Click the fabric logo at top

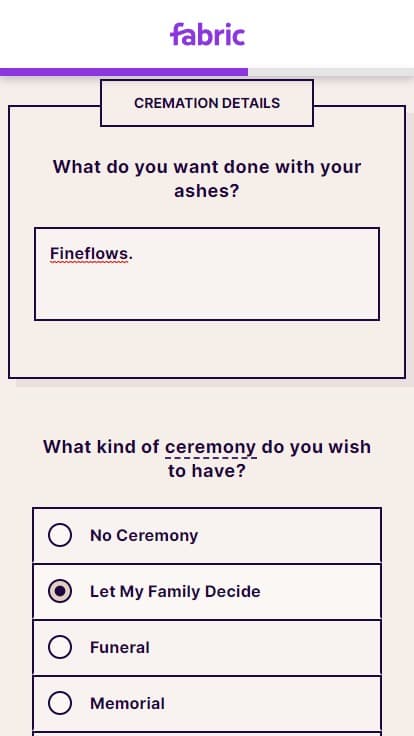(x=207, y=34)
